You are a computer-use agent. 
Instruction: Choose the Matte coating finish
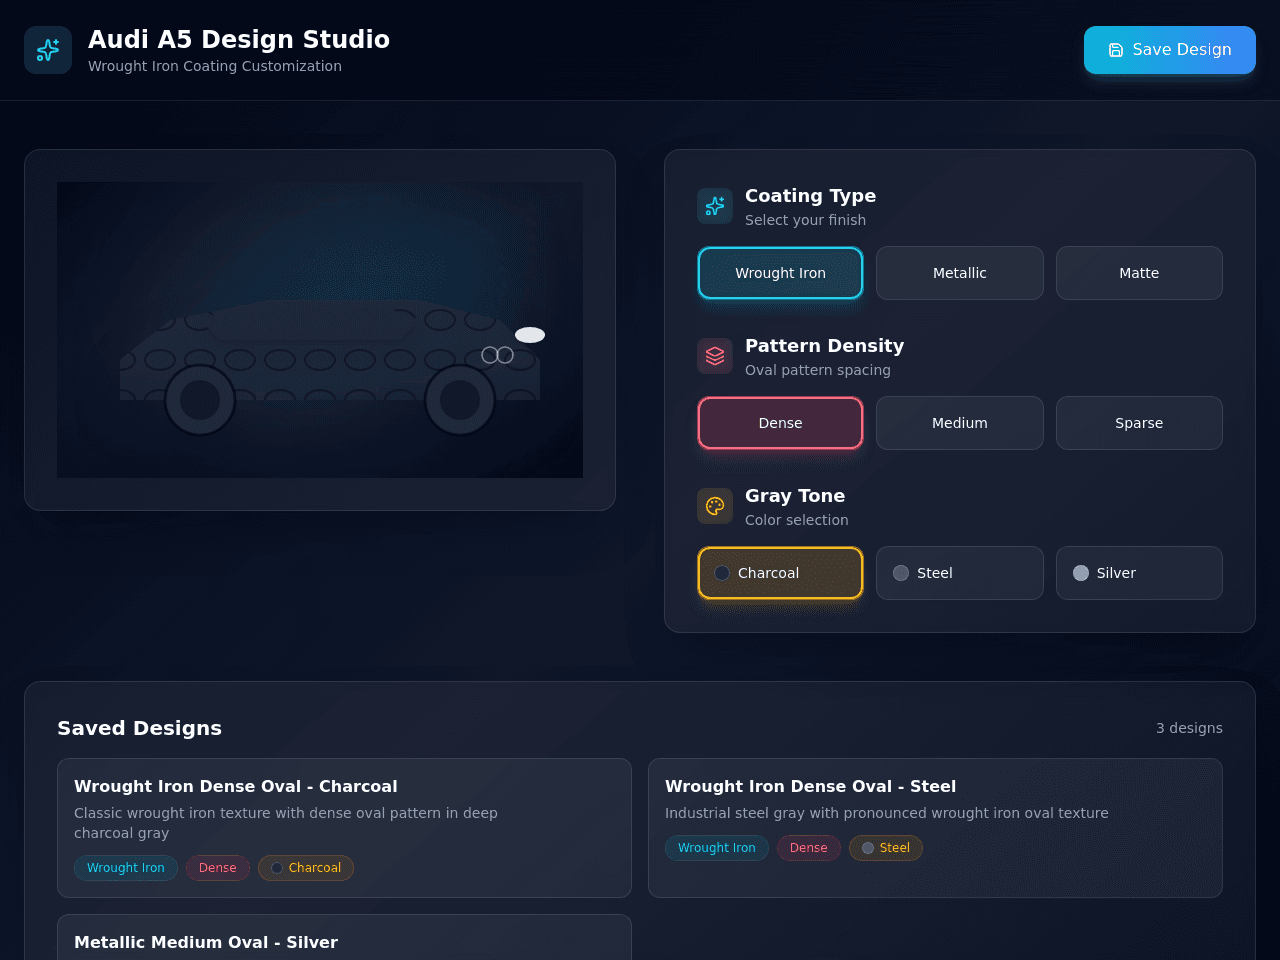[1139, 273]
